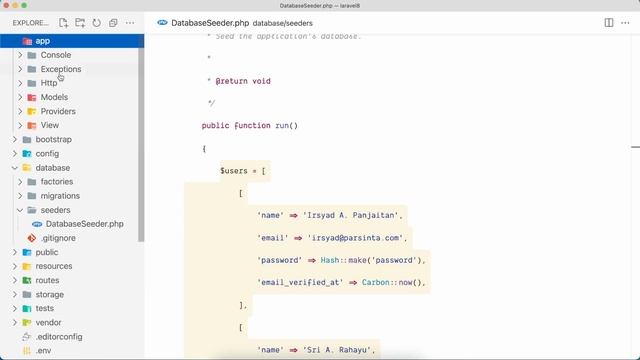Expand the storage folder chevron
The width and height of the screenshot is (640, 360).
tap(15, 294)
